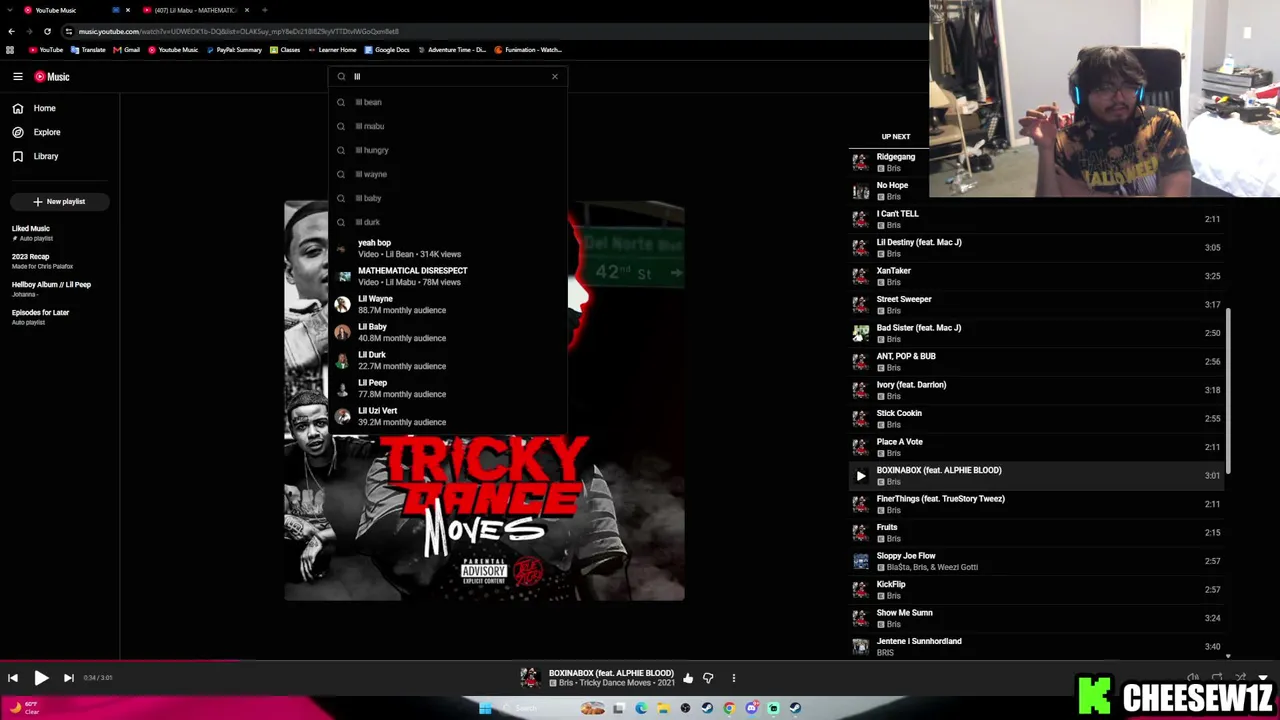Click the YouTube Music logo
1280x720 pixels.
pos(52,77)
